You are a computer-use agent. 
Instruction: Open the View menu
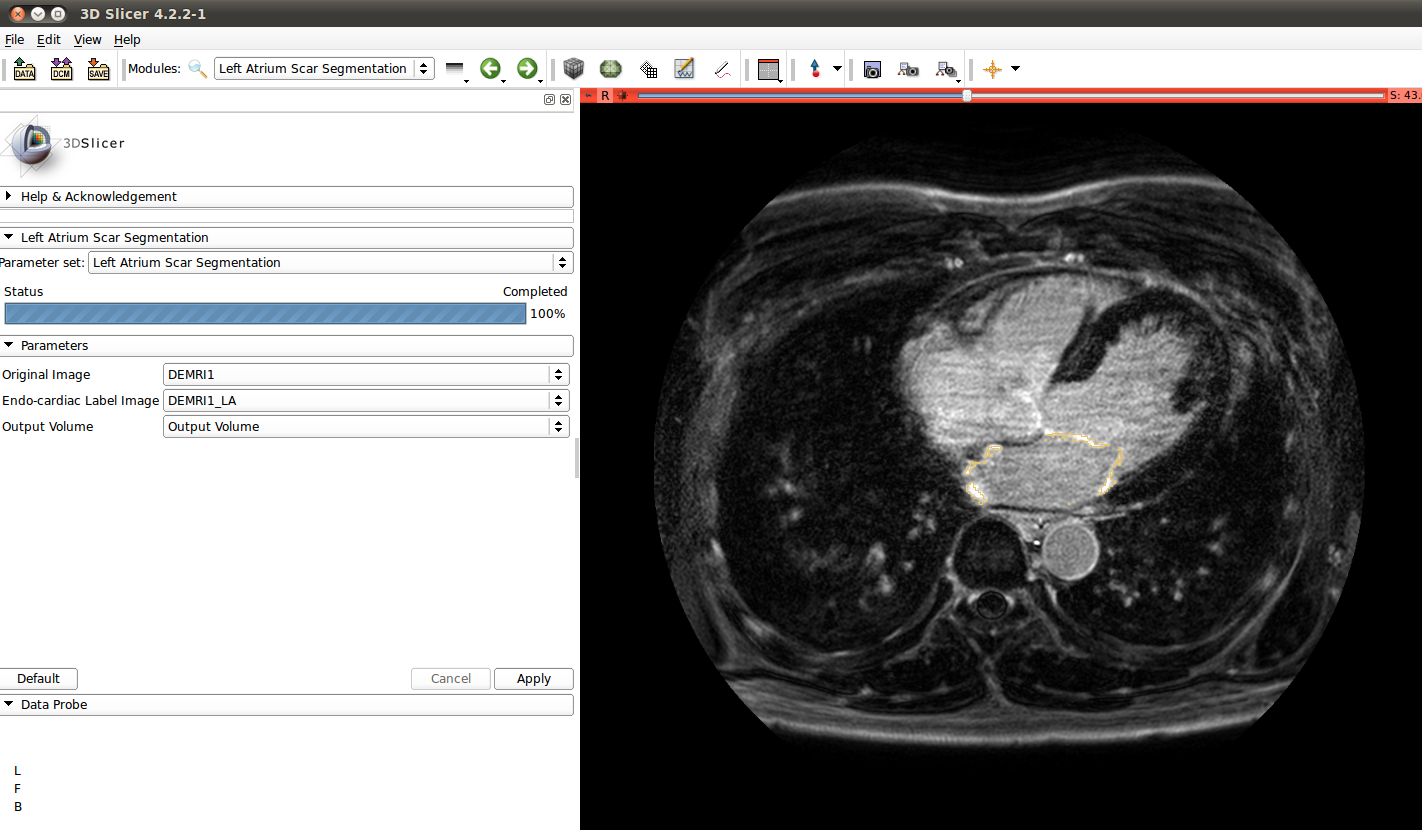tap(87, 40)
